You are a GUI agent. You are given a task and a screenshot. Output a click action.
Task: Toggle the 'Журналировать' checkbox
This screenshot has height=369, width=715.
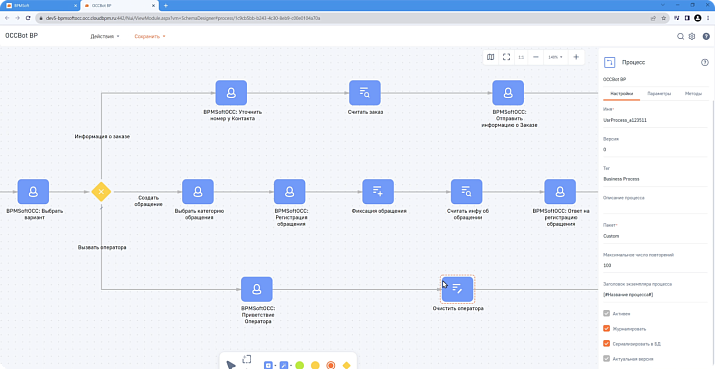[x=606, y=328]
